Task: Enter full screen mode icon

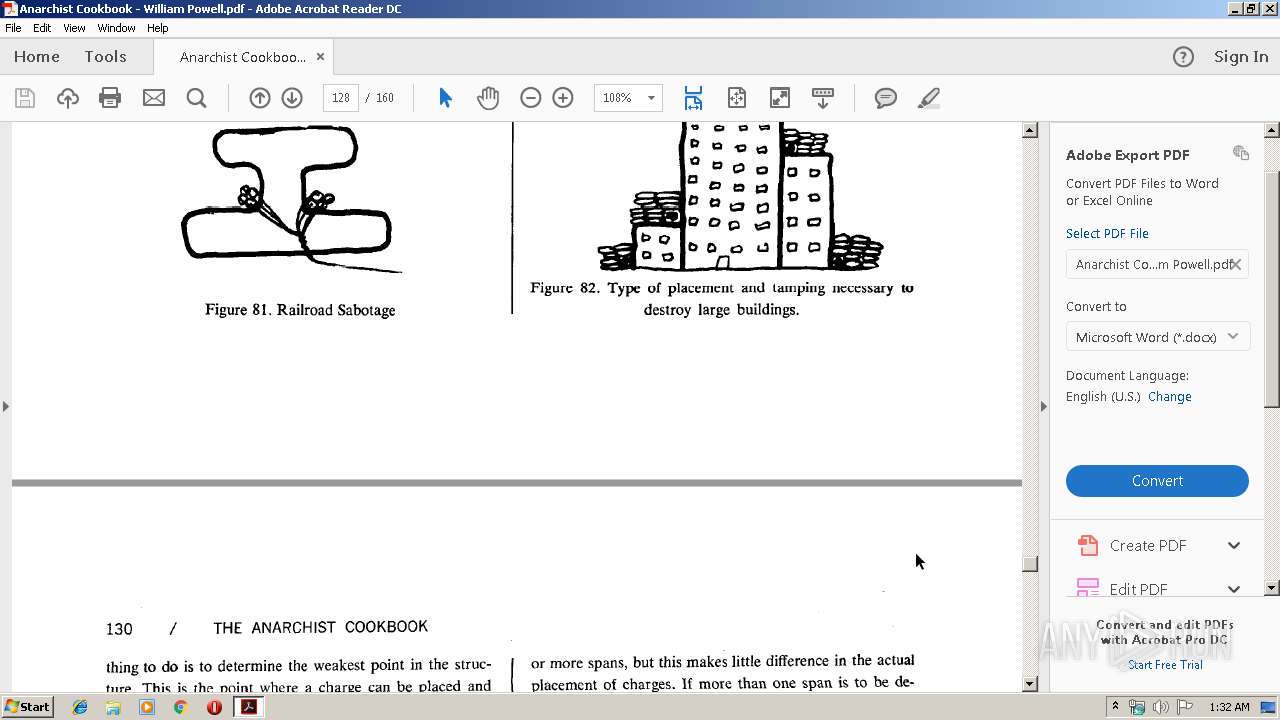Action: (x=780, y=98)
